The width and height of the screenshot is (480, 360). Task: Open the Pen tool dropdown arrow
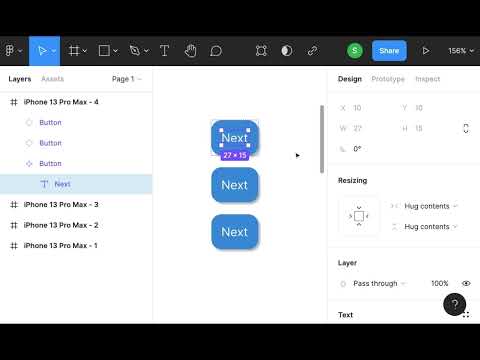pos(146,51)
